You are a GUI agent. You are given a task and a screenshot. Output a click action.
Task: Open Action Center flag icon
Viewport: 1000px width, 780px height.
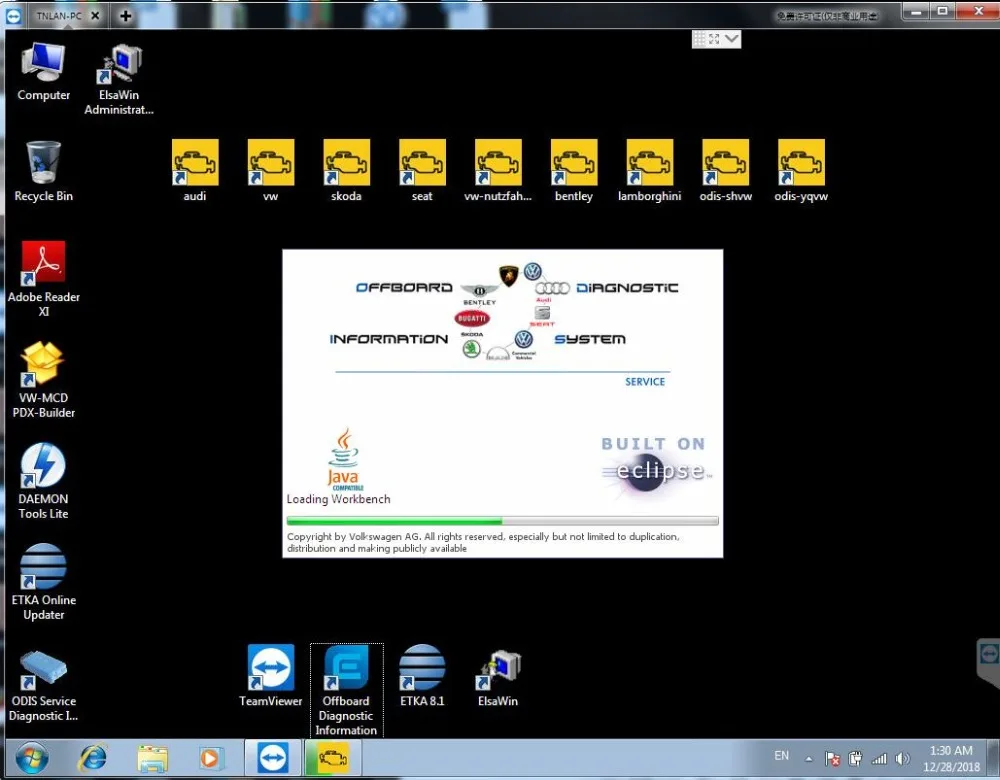pyautogui.click(x=832, y=758)
